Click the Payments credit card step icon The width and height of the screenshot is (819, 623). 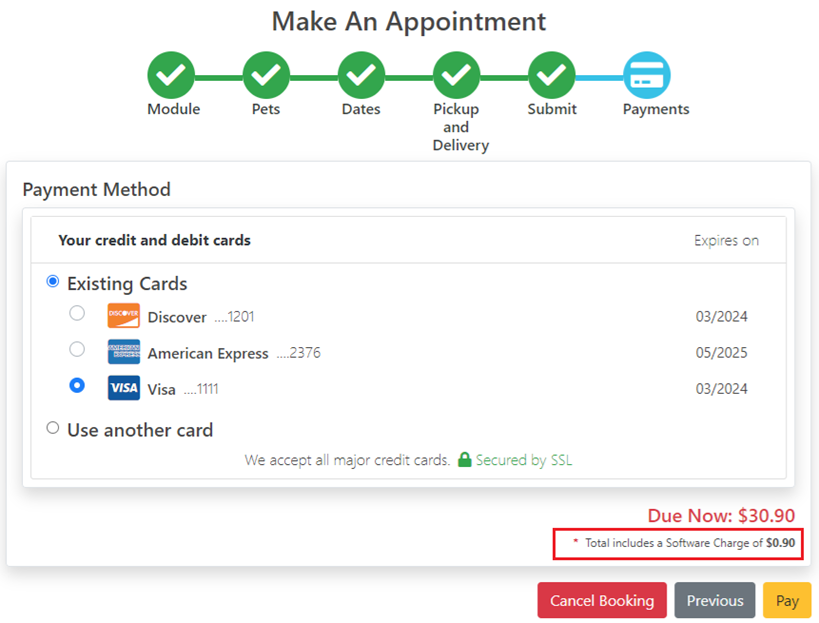[x=646, y=75]
